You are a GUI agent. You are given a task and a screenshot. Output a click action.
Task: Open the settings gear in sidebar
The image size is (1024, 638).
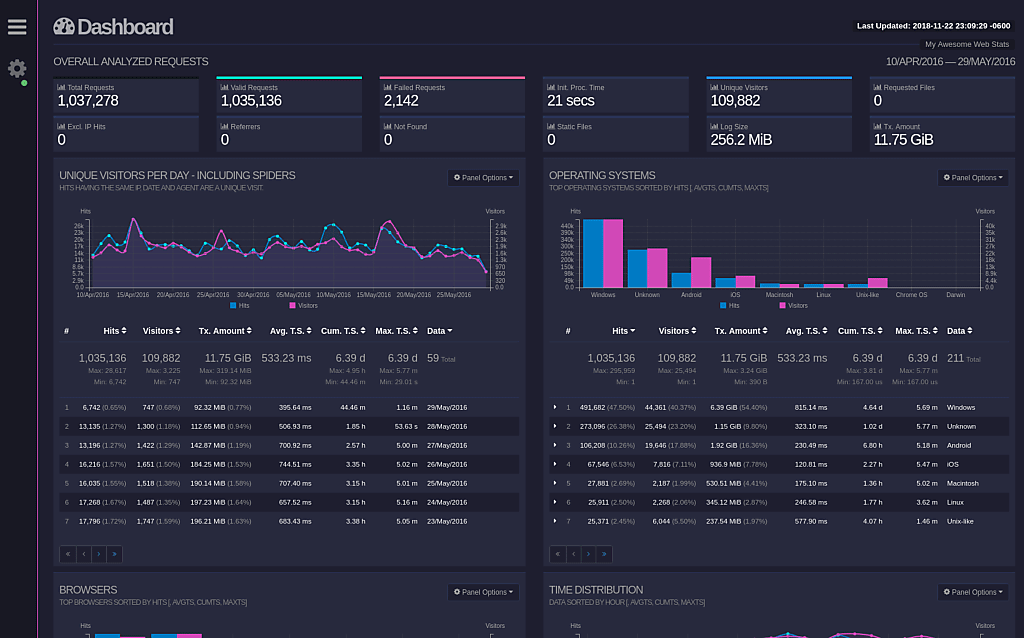[17, 69]
